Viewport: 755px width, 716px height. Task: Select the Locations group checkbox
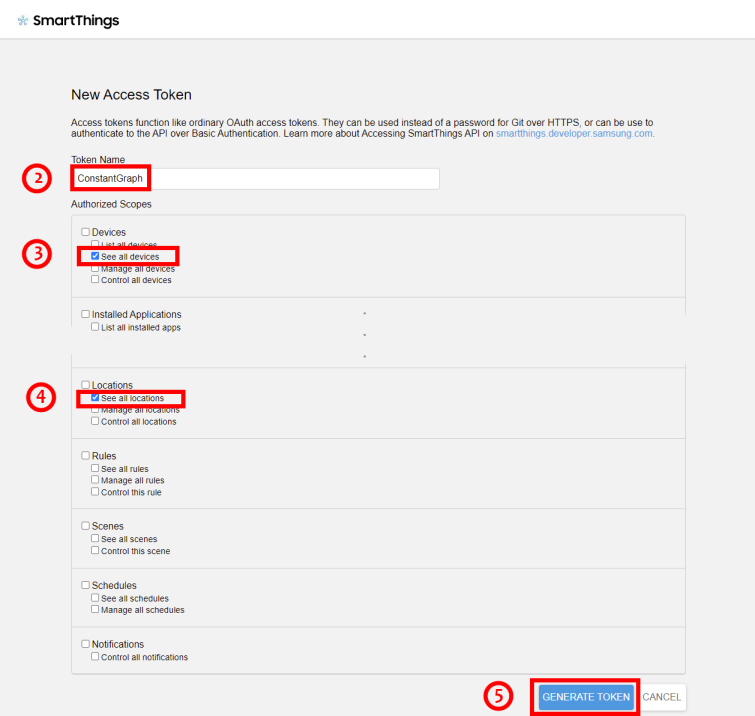pos(86,385)
